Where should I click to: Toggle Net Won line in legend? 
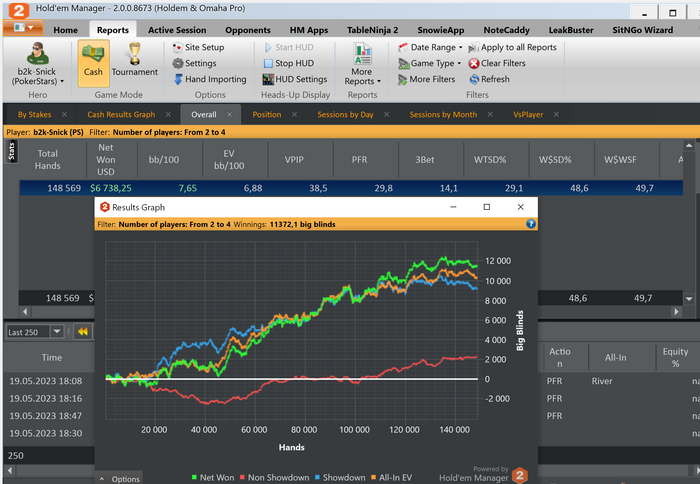click(212, 478)
